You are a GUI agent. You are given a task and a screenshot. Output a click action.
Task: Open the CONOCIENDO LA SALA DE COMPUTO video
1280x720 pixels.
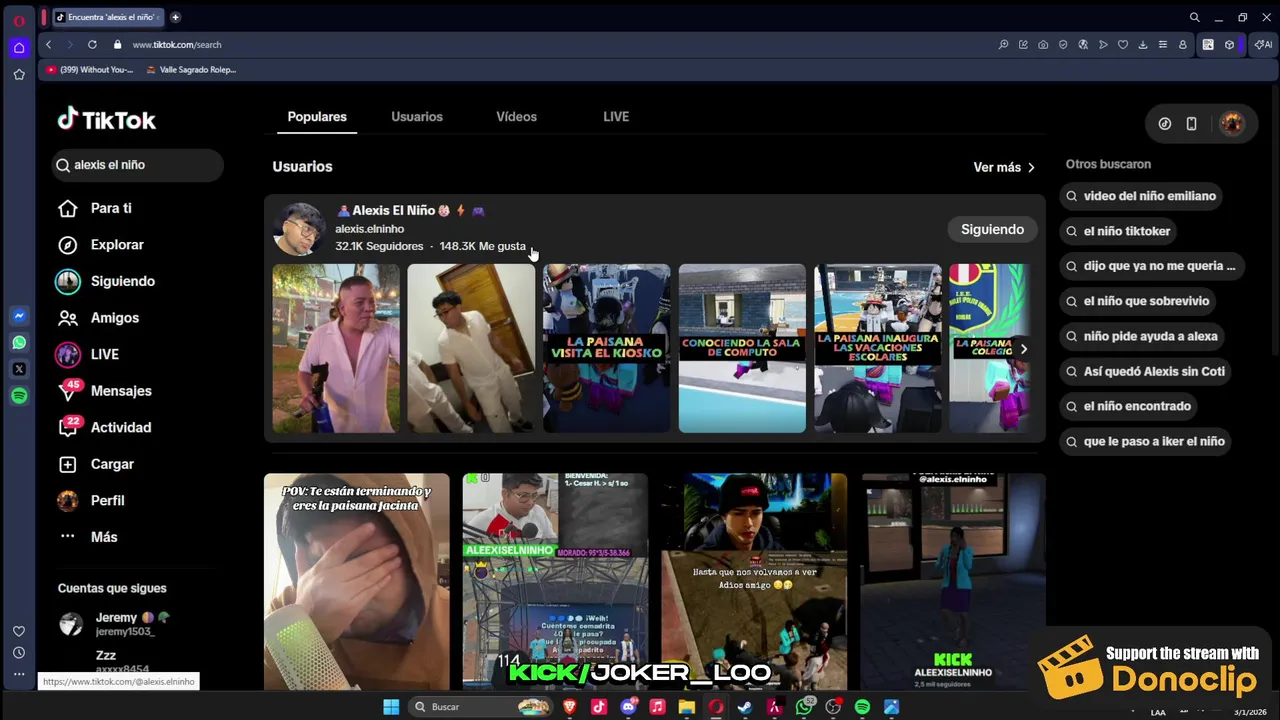742,348
